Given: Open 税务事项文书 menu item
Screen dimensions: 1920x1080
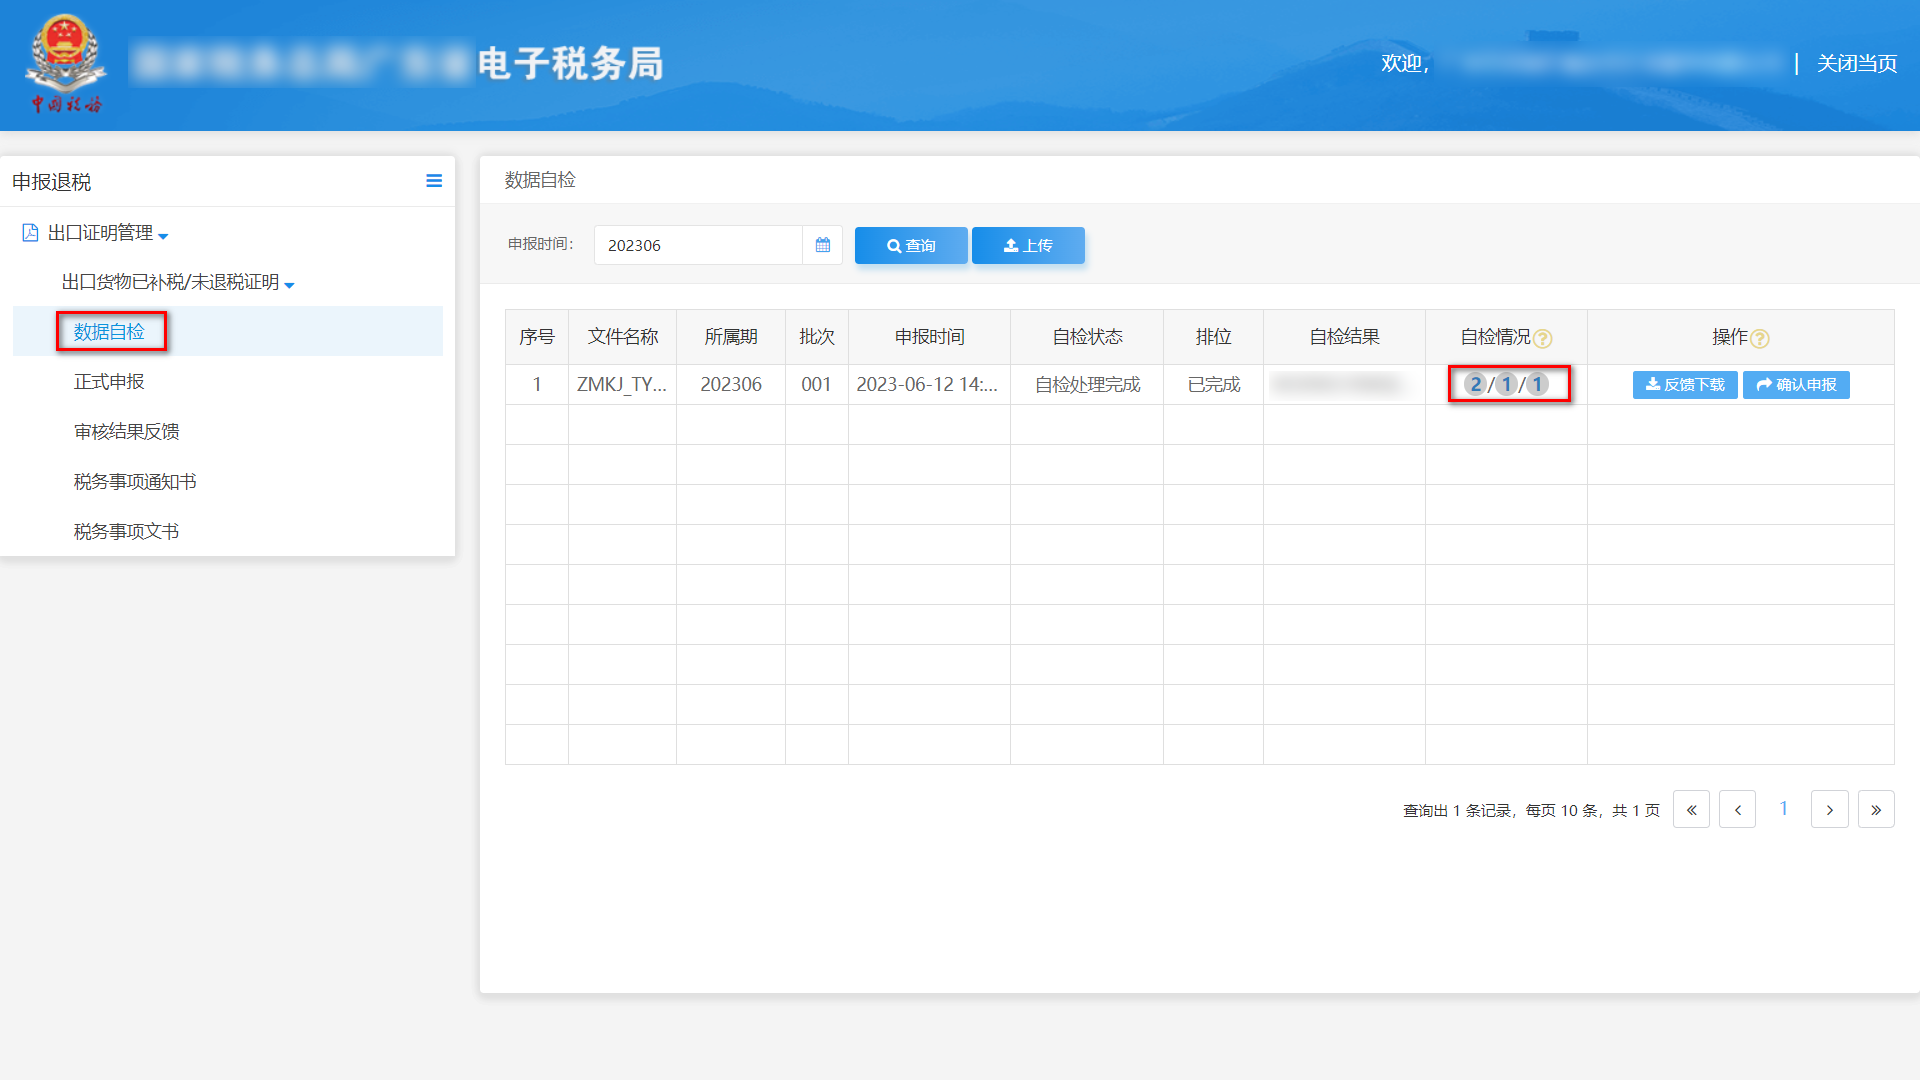Looking at the screenshot, I should tap(126, 532).
